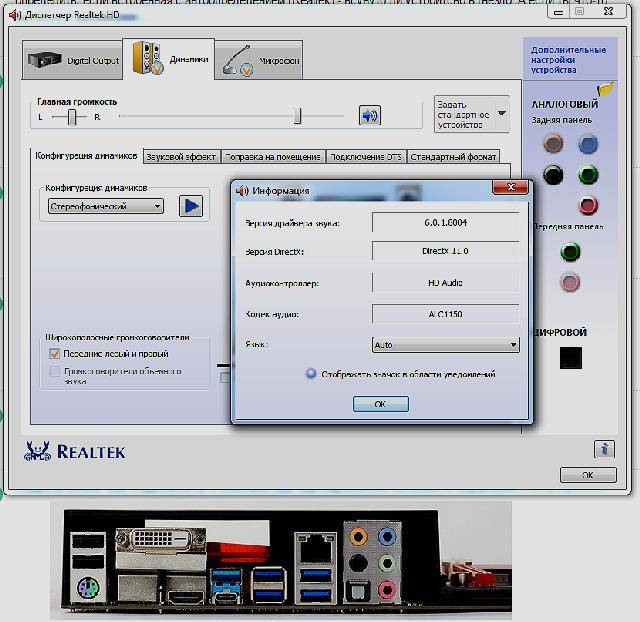Click the main volume slider handle

[x=298, y=116]
